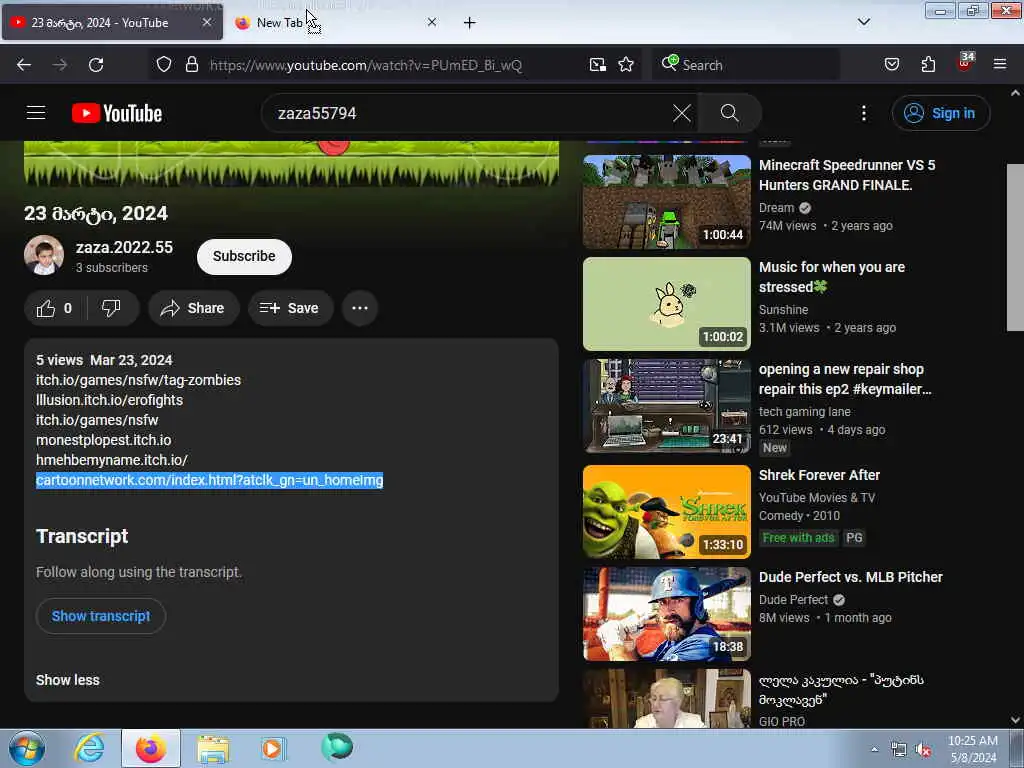The width and height of the screenshot is (1024, 768).
Task: Open the Windows Start button
Action: (27, 748)
